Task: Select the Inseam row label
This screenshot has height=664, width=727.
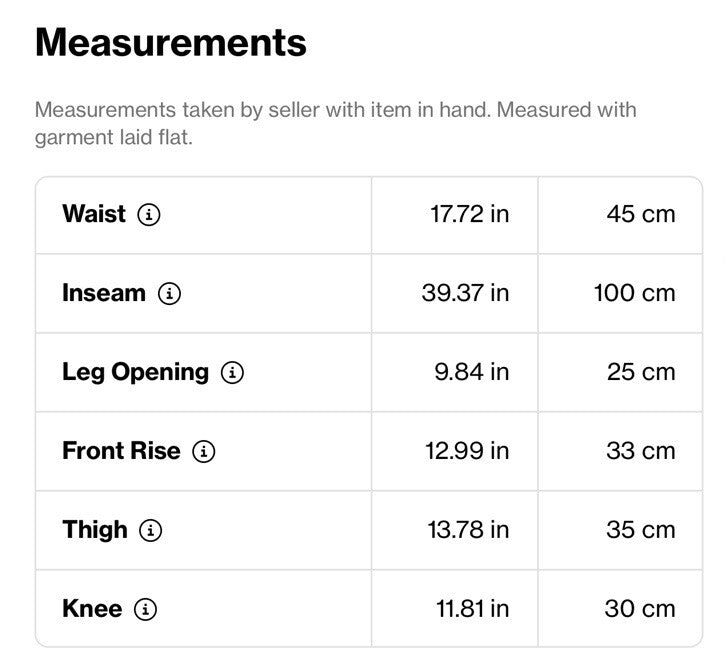Action: coord(104,293)
